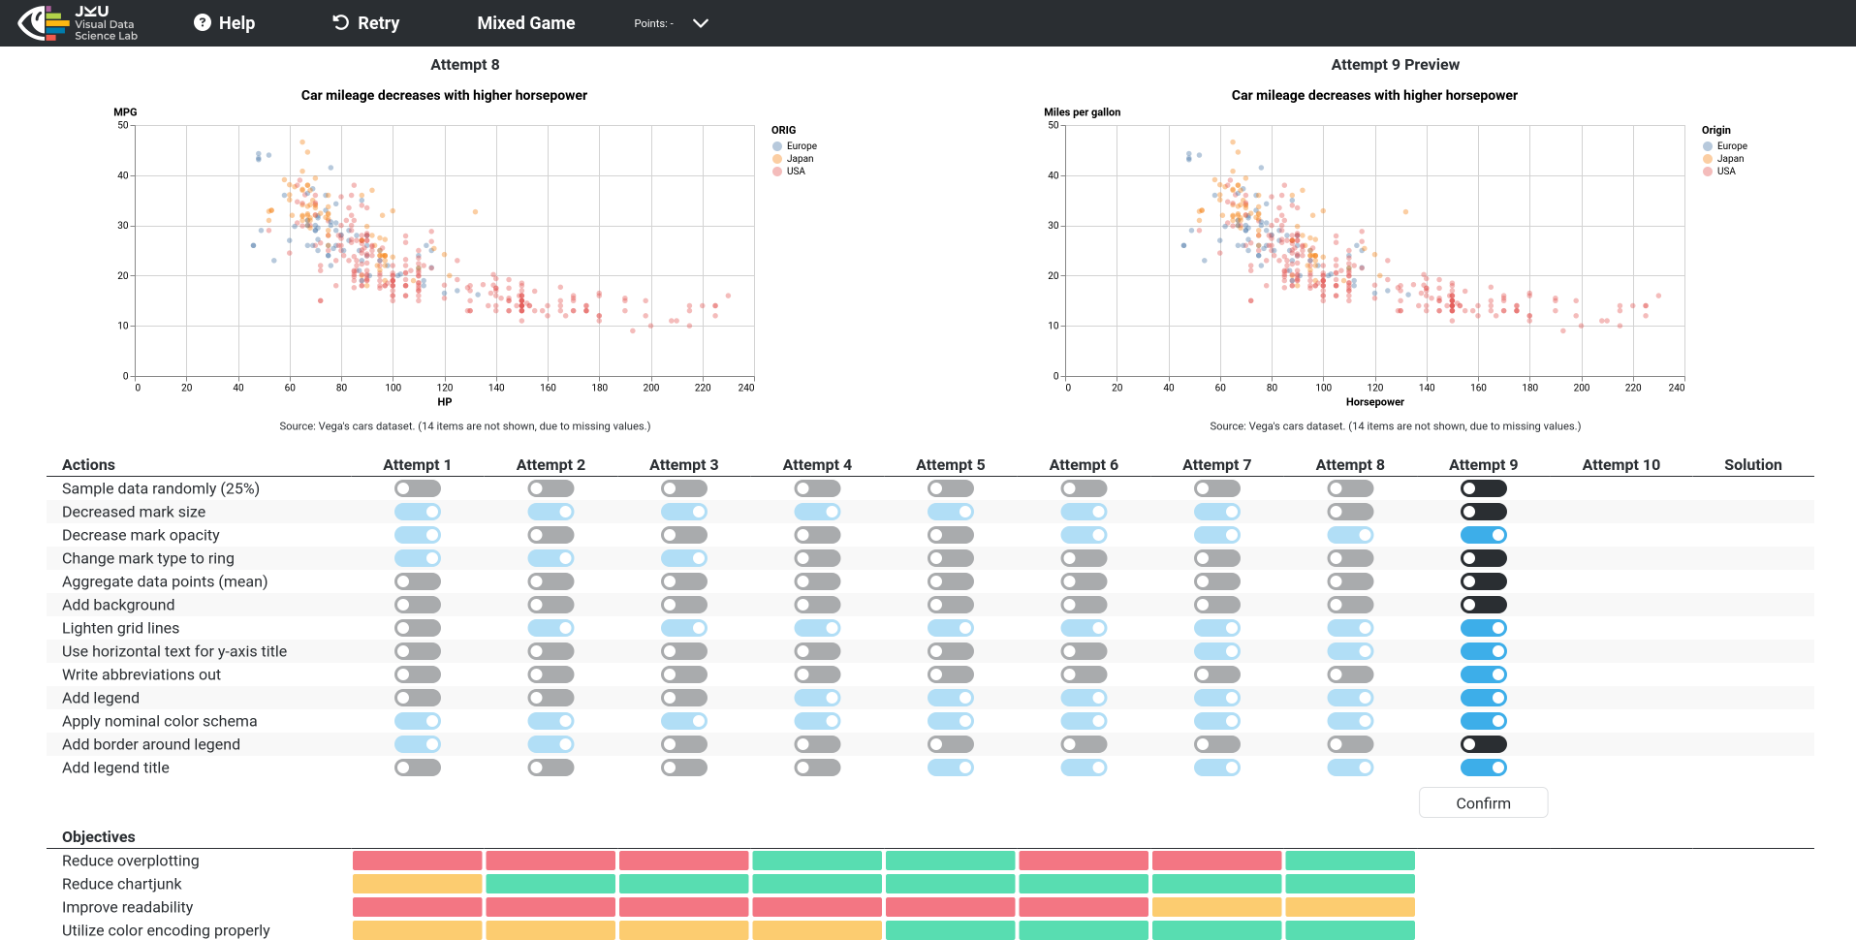The width and height of the screenshot is (1857, 942).
Task: Click Attempt 1 column header
Action: pos(417,465)
